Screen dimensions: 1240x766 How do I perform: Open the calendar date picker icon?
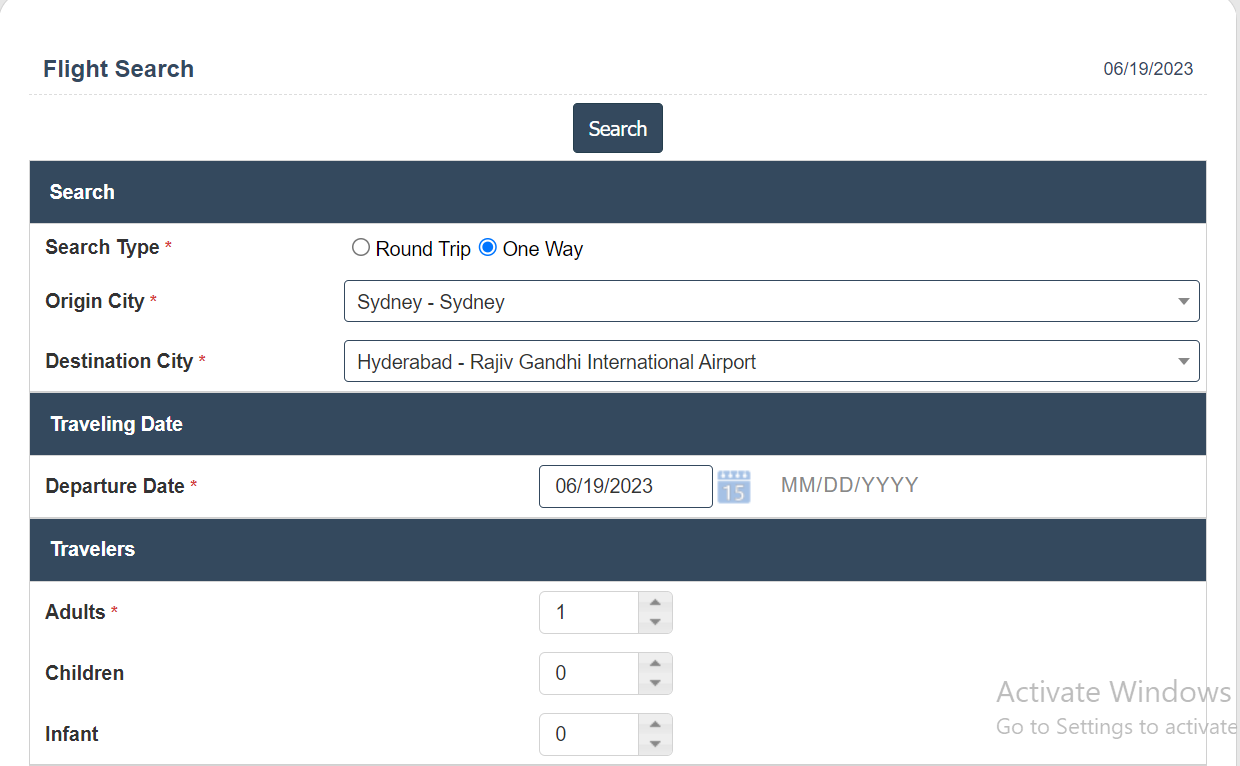(x=734, y=487)
